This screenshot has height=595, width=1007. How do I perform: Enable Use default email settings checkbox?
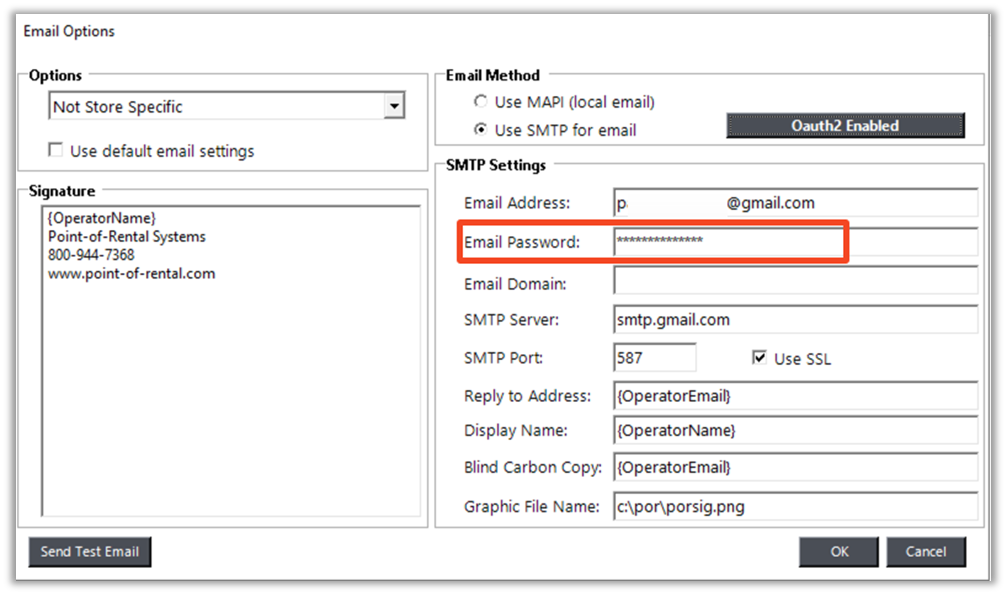[x=56, y=151]
